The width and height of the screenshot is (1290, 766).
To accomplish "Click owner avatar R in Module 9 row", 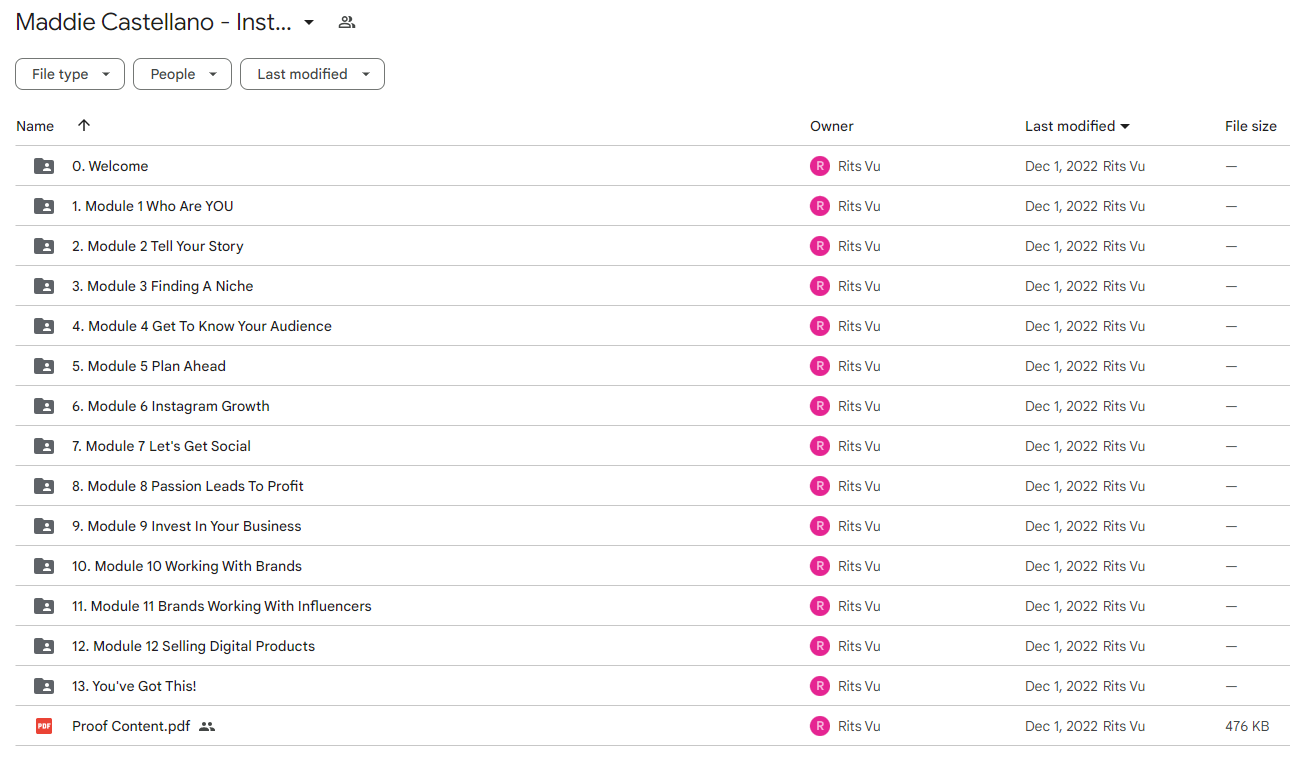I will 820,526.
